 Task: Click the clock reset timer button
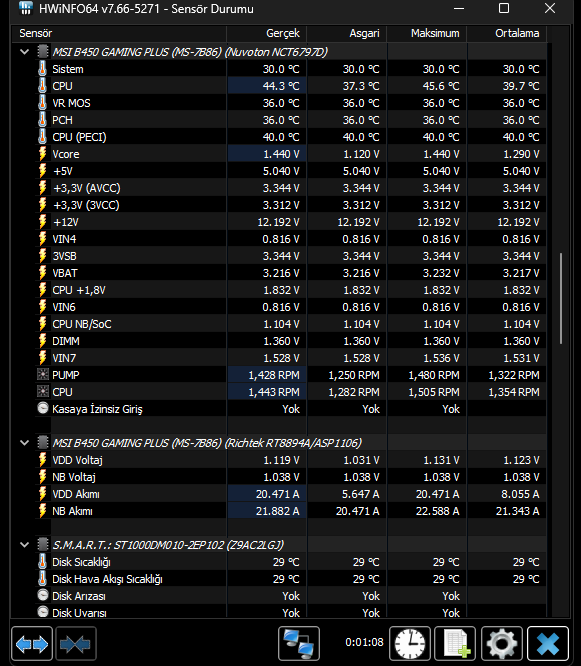410,643
